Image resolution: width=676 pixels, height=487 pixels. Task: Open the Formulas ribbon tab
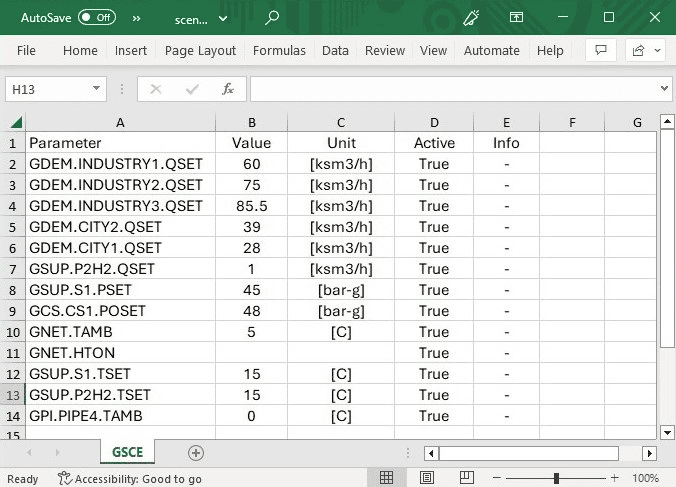click(x=279, y=50)
